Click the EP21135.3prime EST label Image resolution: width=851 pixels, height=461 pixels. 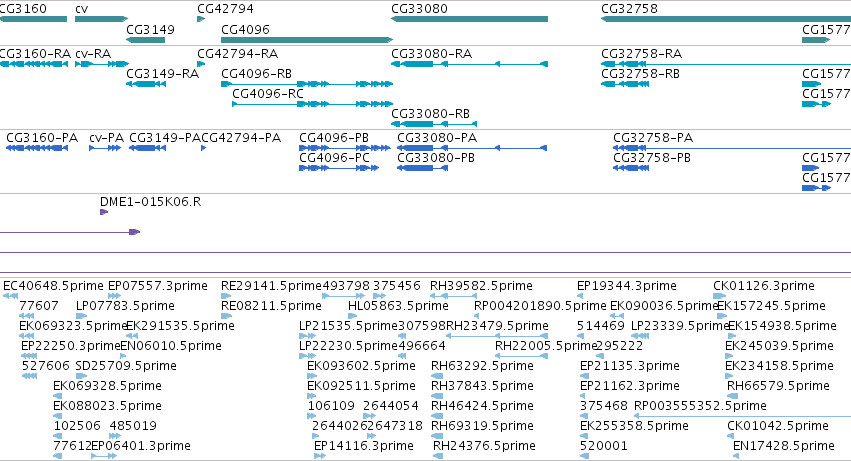(x=630, y=367)
